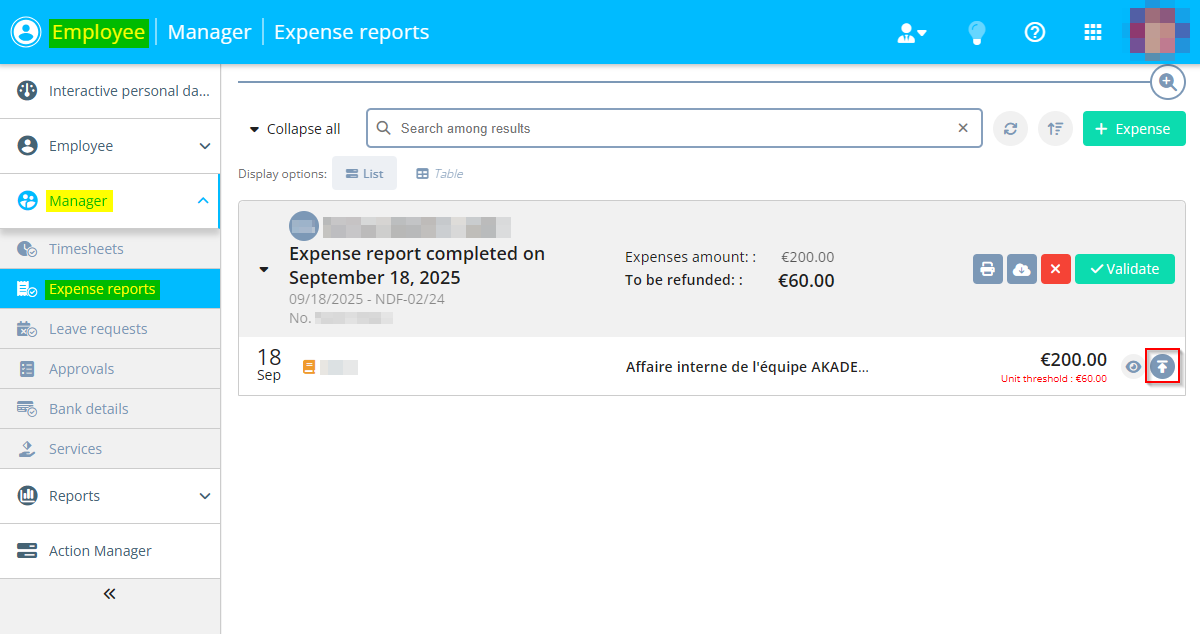Download the expense report via cloud icon

1021,269
